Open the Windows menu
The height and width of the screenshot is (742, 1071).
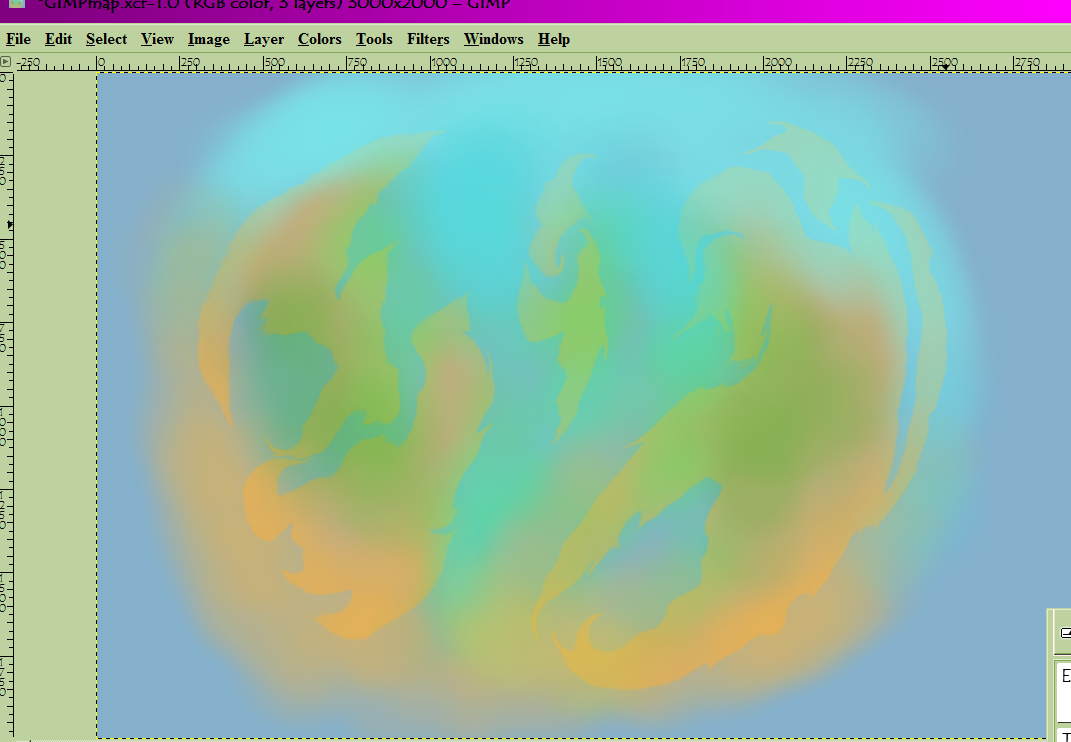coord(493,40)
